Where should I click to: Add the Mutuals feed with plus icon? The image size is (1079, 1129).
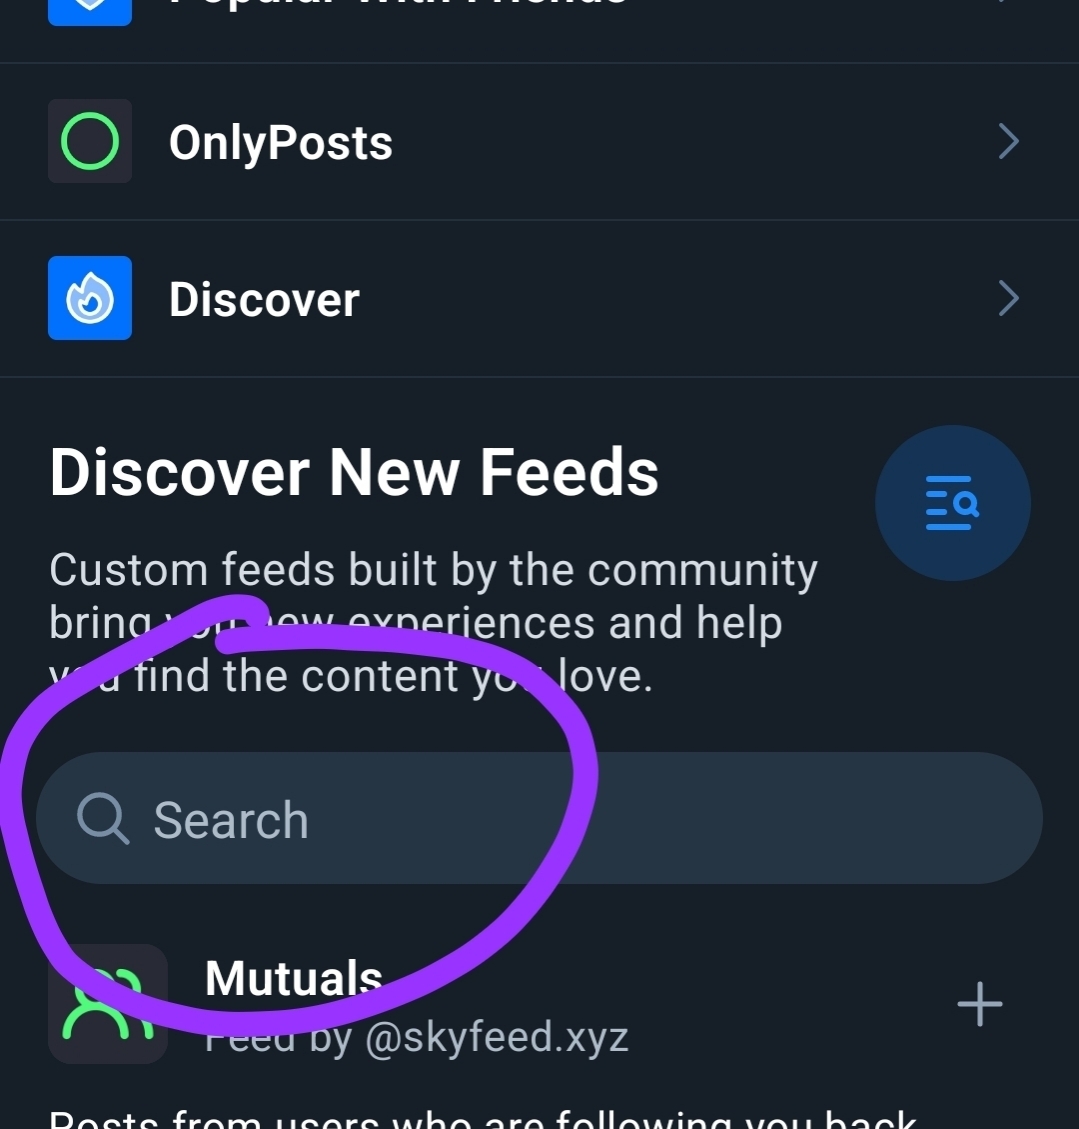click(x=979, y=1004)
